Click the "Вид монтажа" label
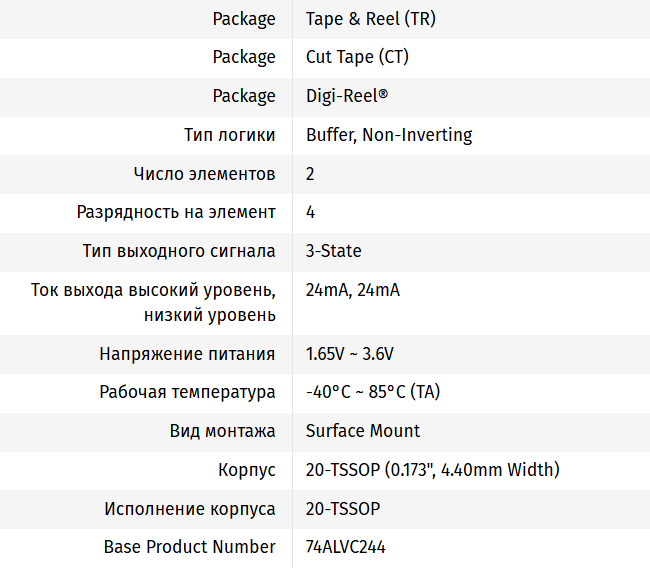 tap(222, 431)
